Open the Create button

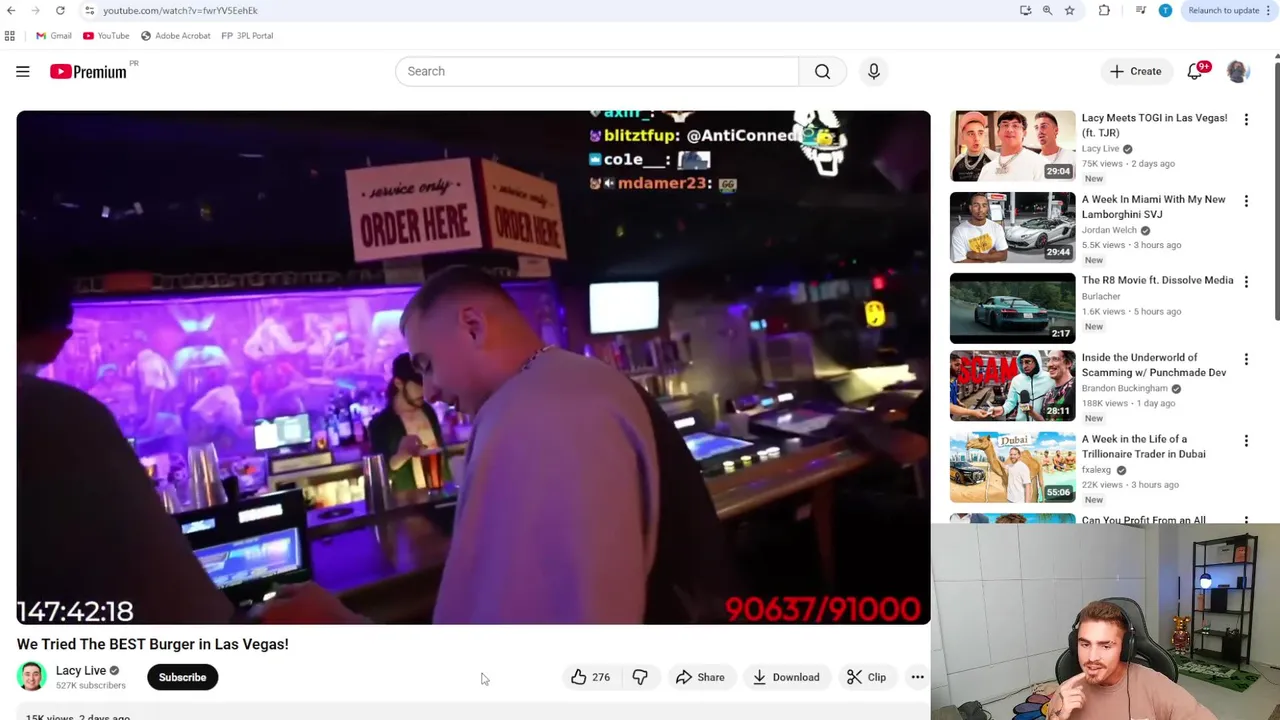(1135, 71)
